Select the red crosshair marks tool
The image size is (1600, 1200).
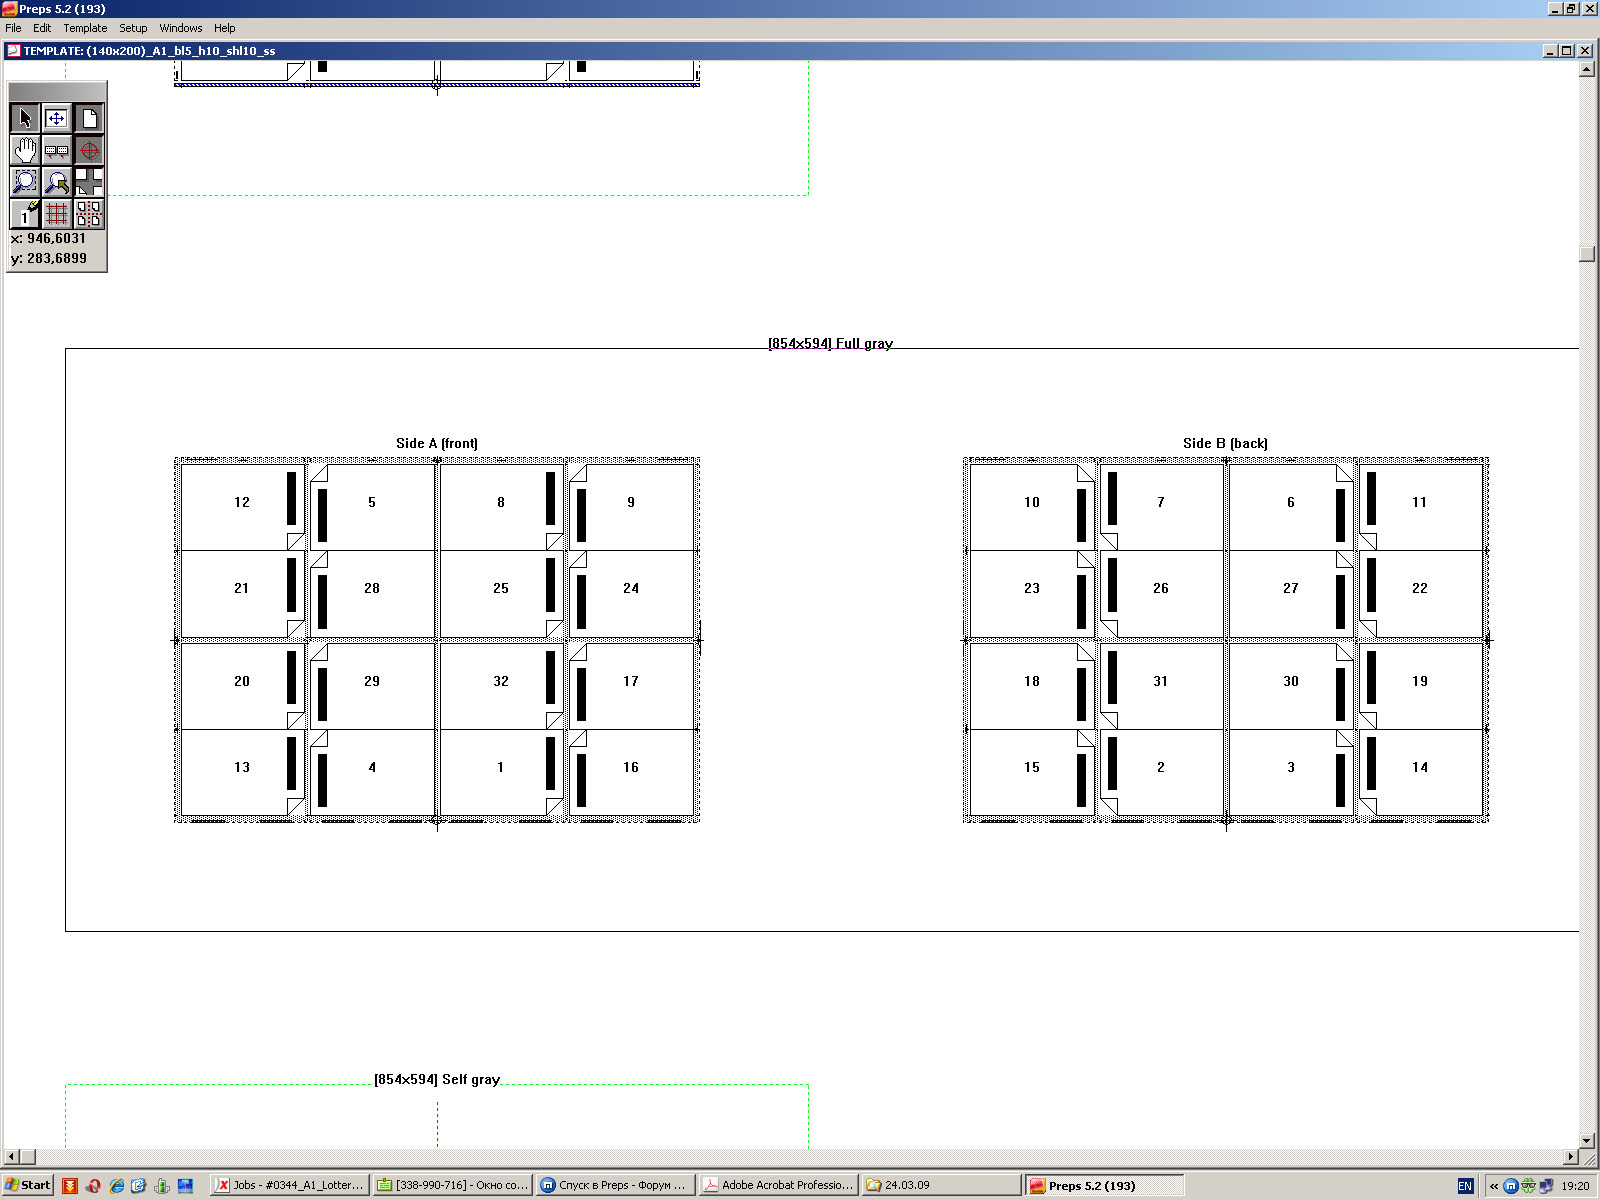pyautogui.click(x=89, y=151)
